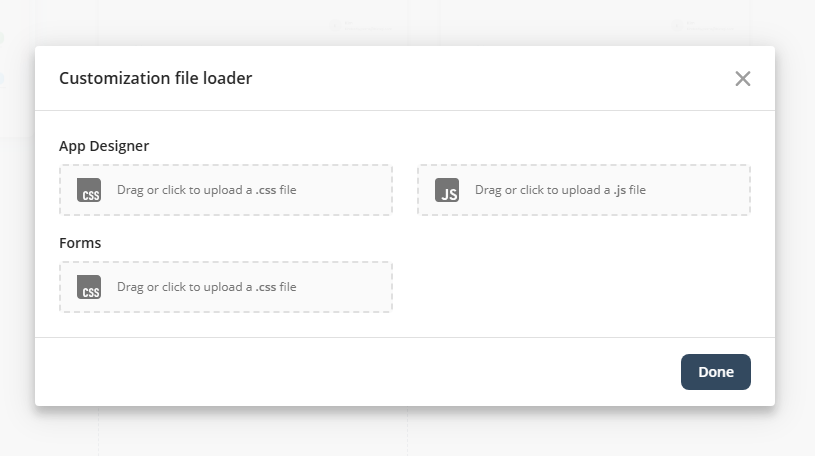Click the bold ".css" text under Forms

coord(266,287)
